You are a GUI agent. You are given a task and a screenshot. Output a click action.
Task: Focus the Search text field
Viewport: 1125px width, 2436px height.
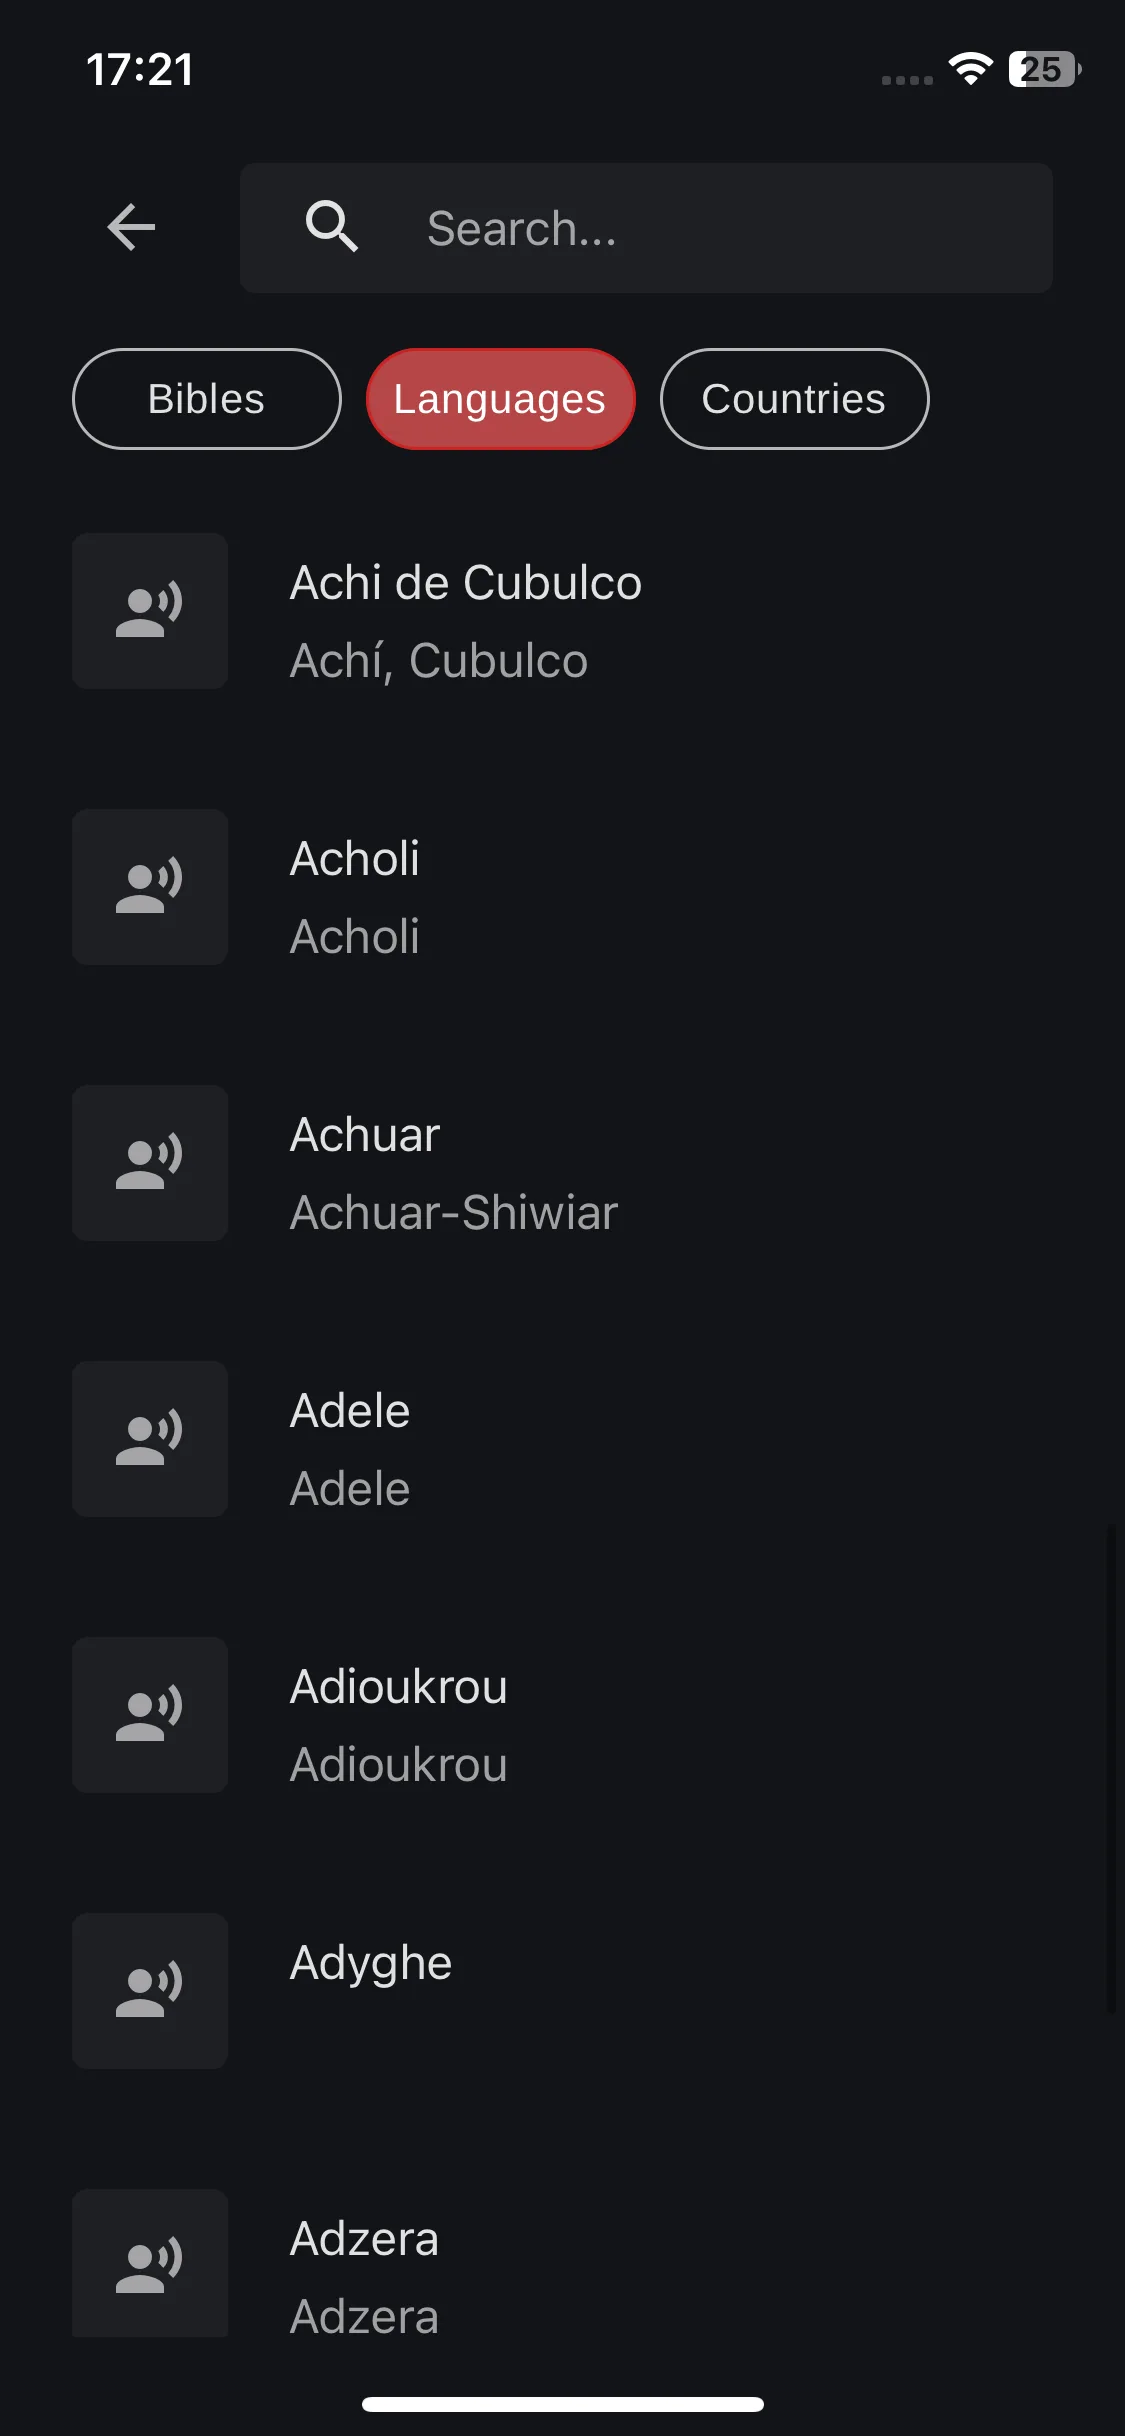tap(646, 228)
